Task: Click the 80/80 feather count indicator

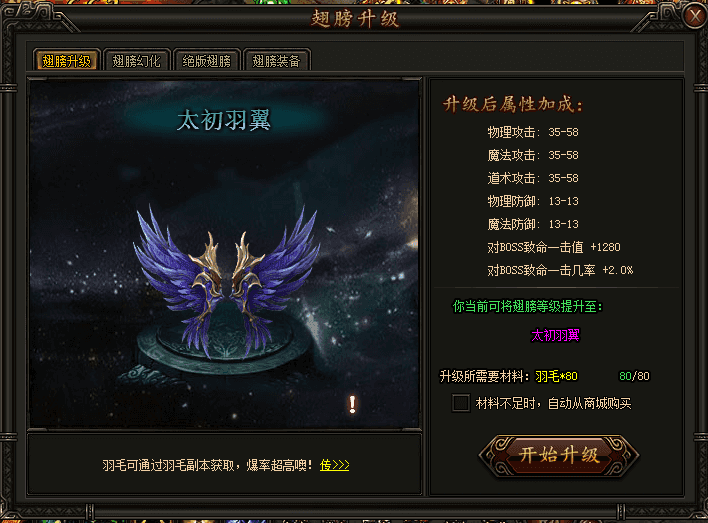Action: click(x=634, y=376)
